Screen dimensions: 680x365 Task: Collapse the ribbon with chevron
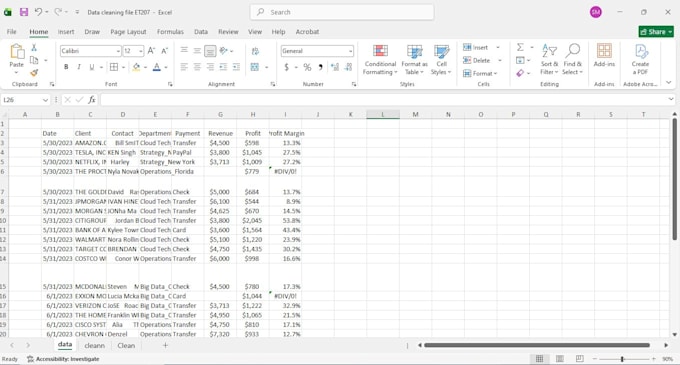click(669, 82)
